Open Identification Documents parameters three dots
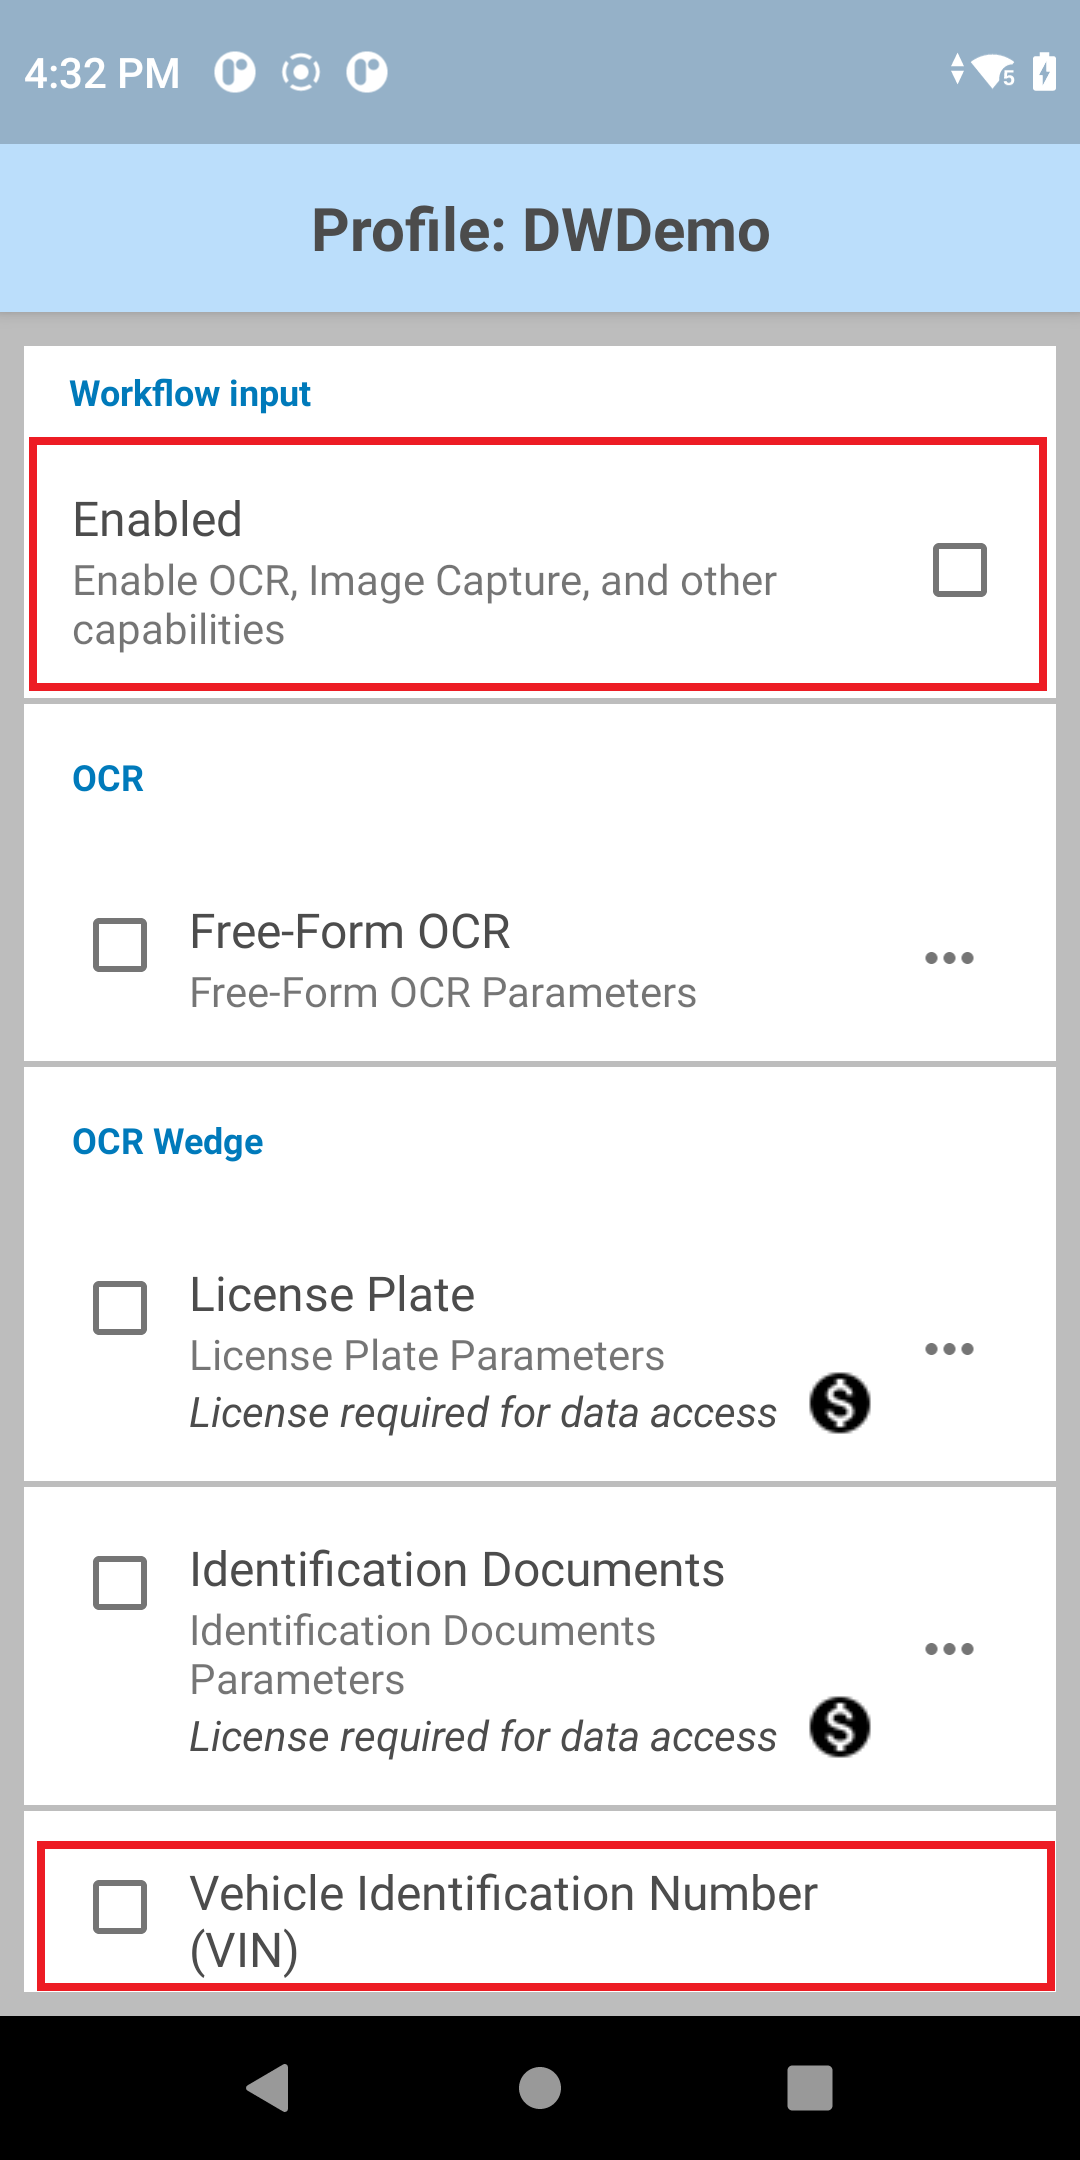The width and height of the screenshot is (1080, 2160). pos(949,1649)
